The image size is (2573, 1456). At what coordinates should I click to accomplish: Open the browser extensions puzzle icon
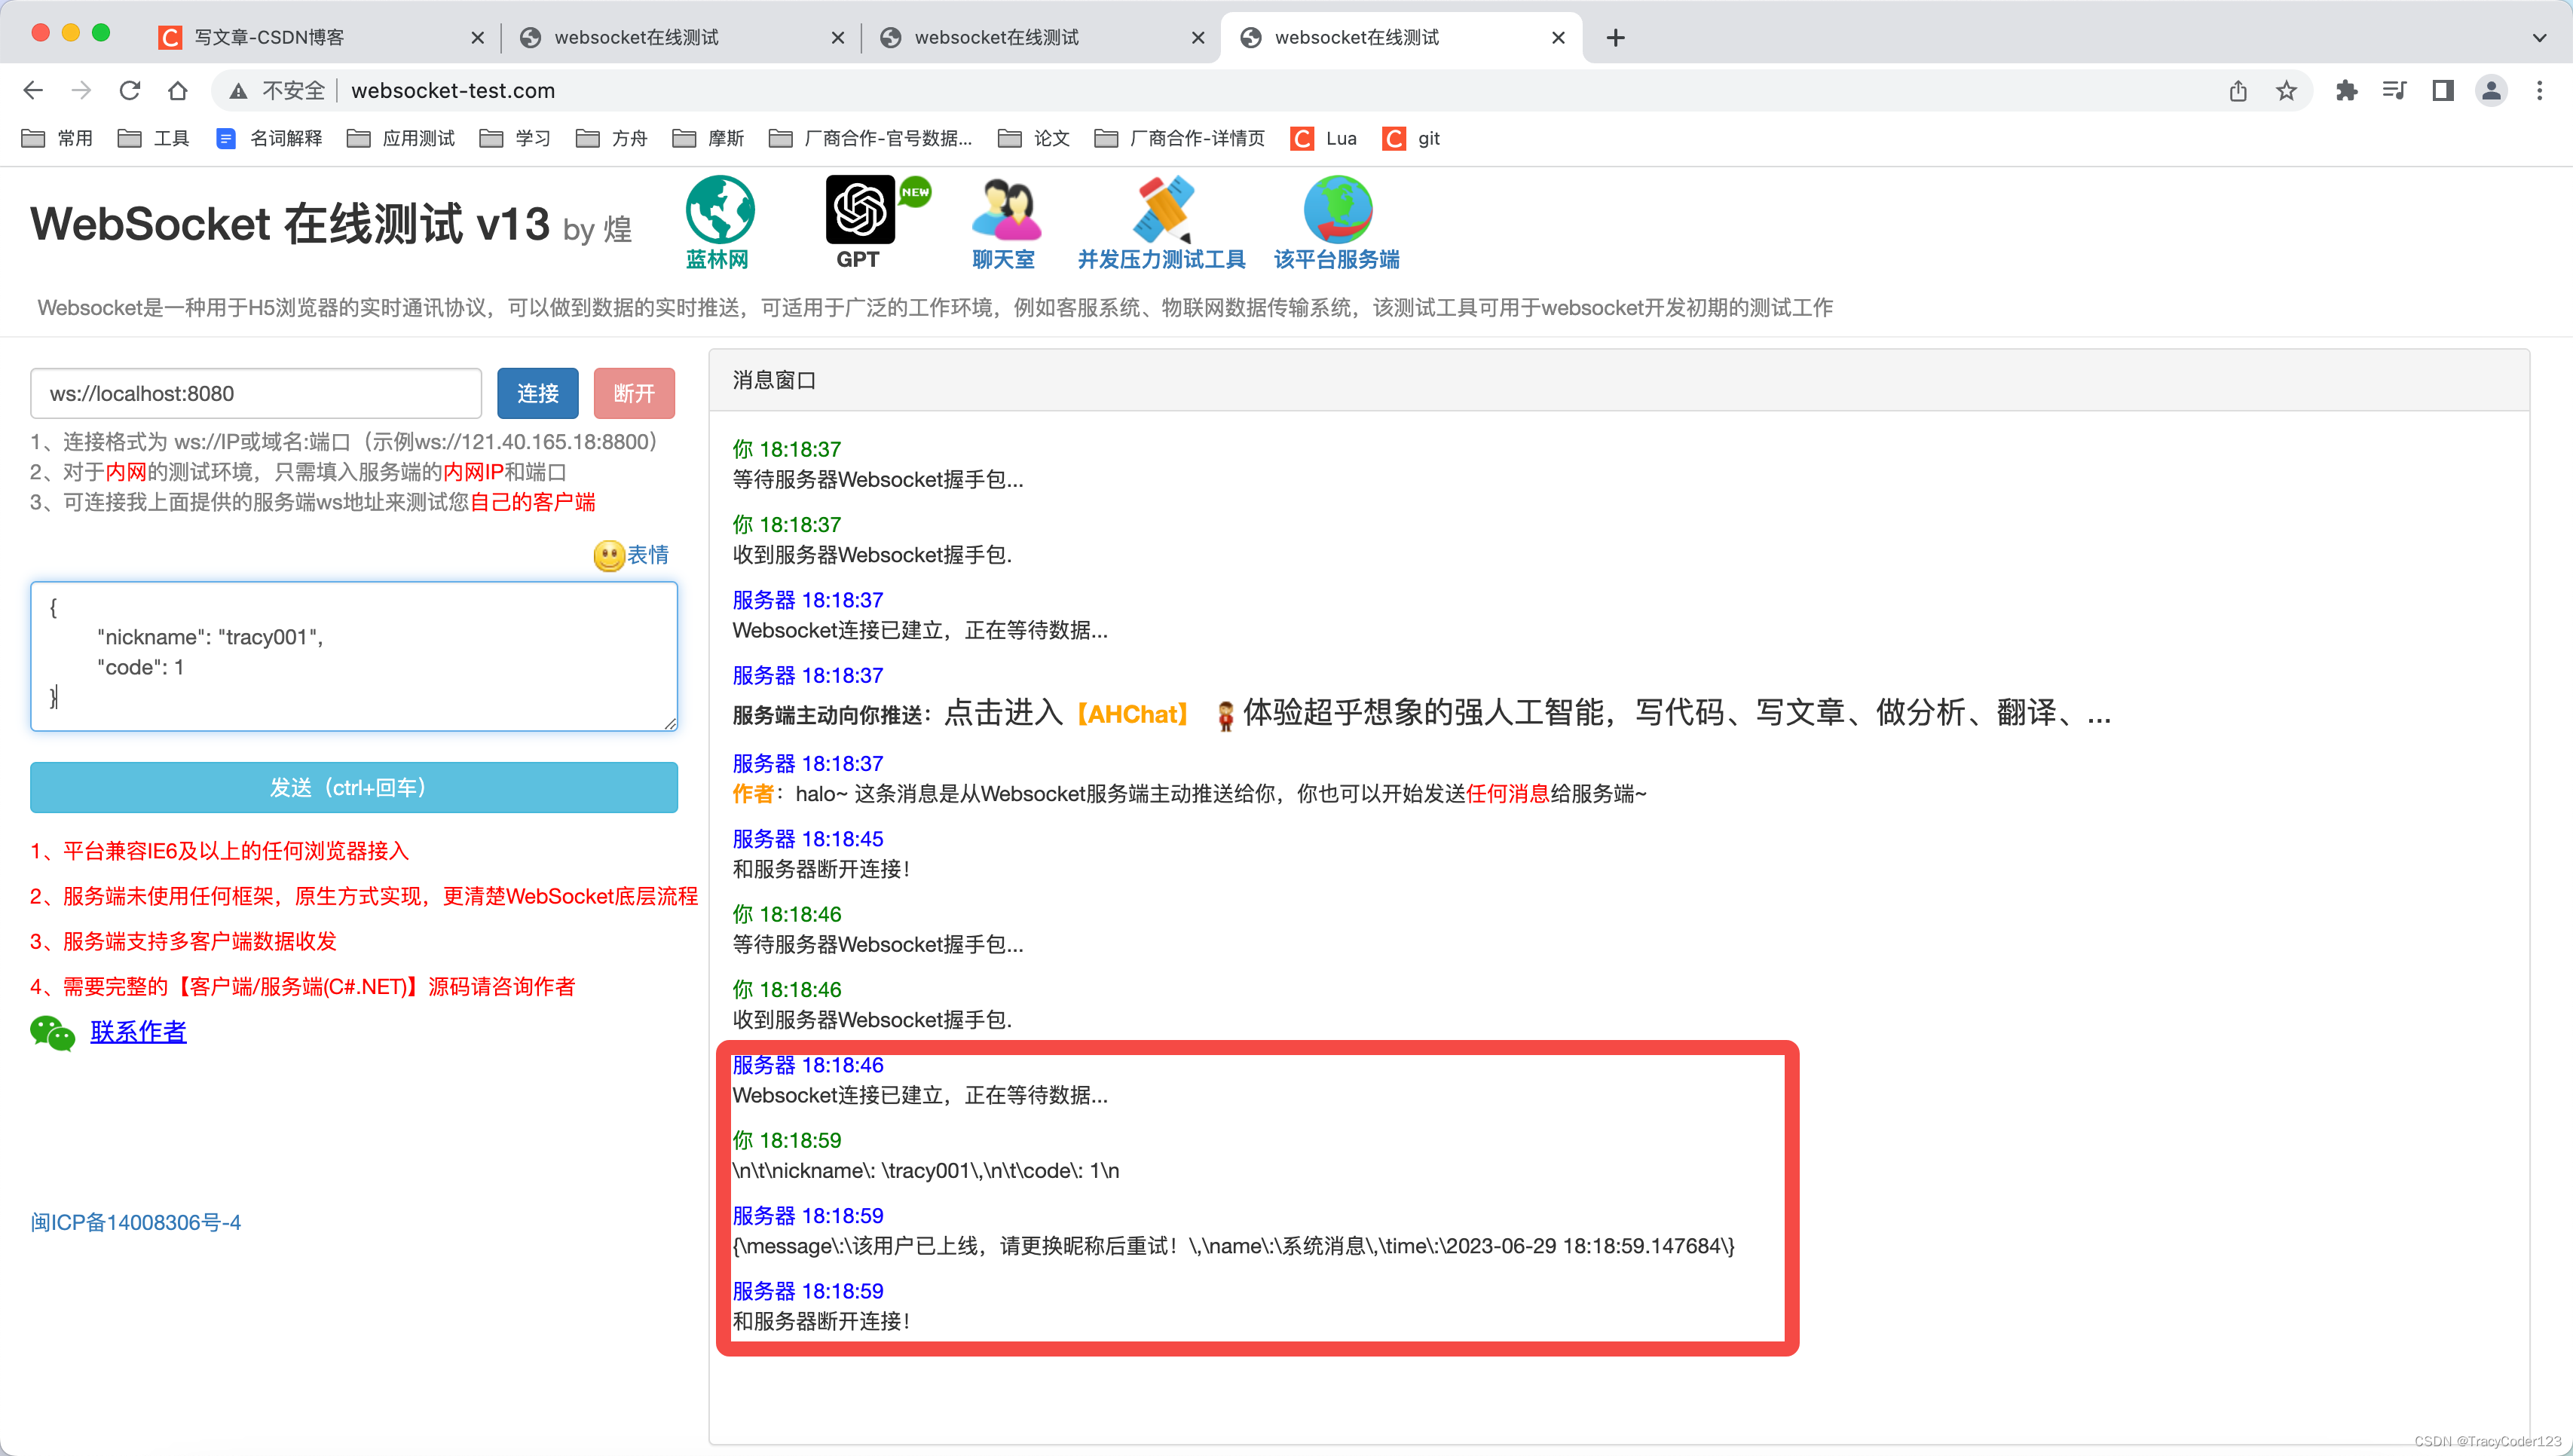2347,90
